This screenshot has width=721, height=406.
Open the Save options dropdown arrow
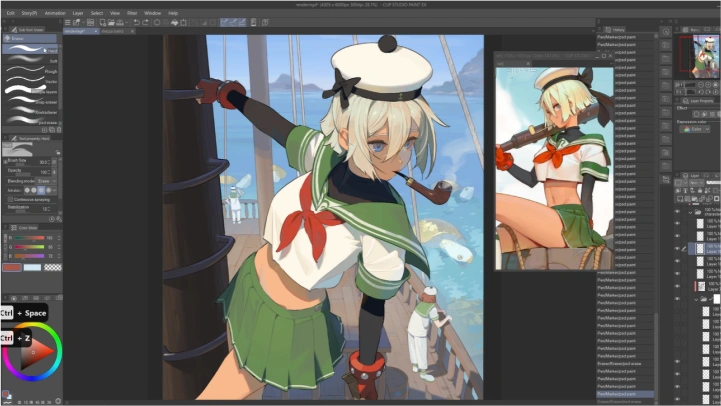(x=126, y=23)
